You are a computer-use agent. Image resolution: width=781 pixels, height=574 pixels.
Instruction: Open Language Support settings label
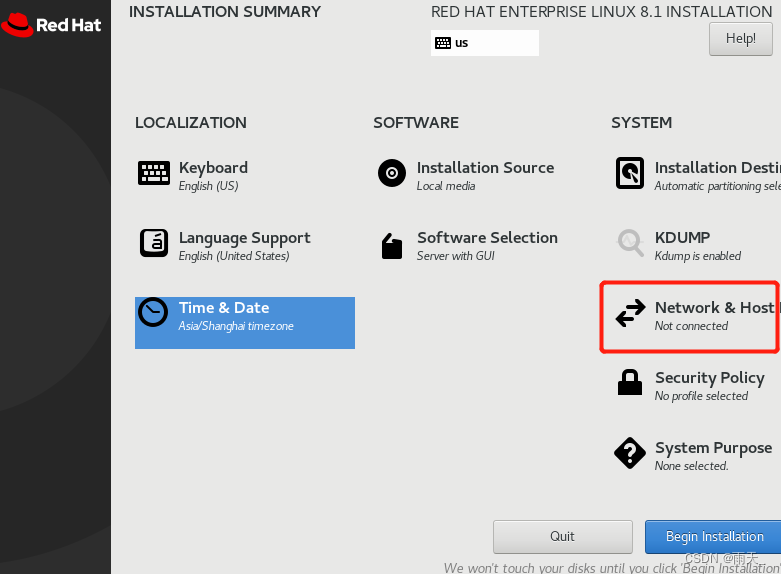click(x=245, y=238)
